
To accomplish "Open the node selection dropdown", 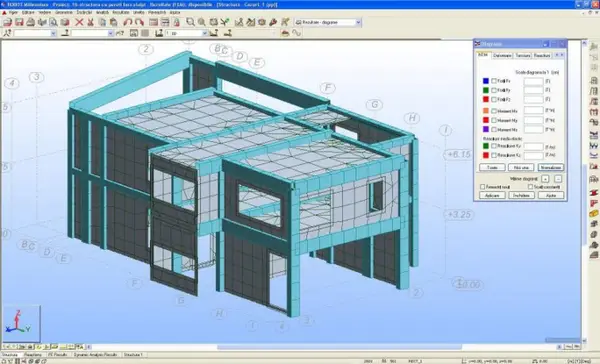I will [x=53, y=33].
